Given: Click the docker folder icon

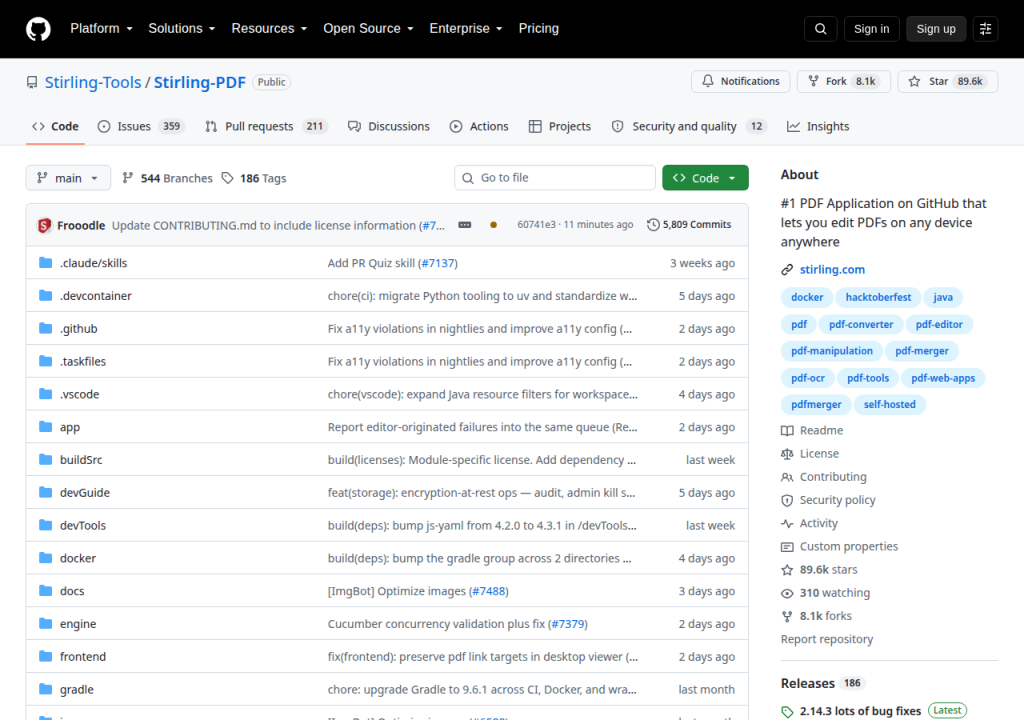Looking at the screenshot, I should pyautogui.click(x=45, y=558).
